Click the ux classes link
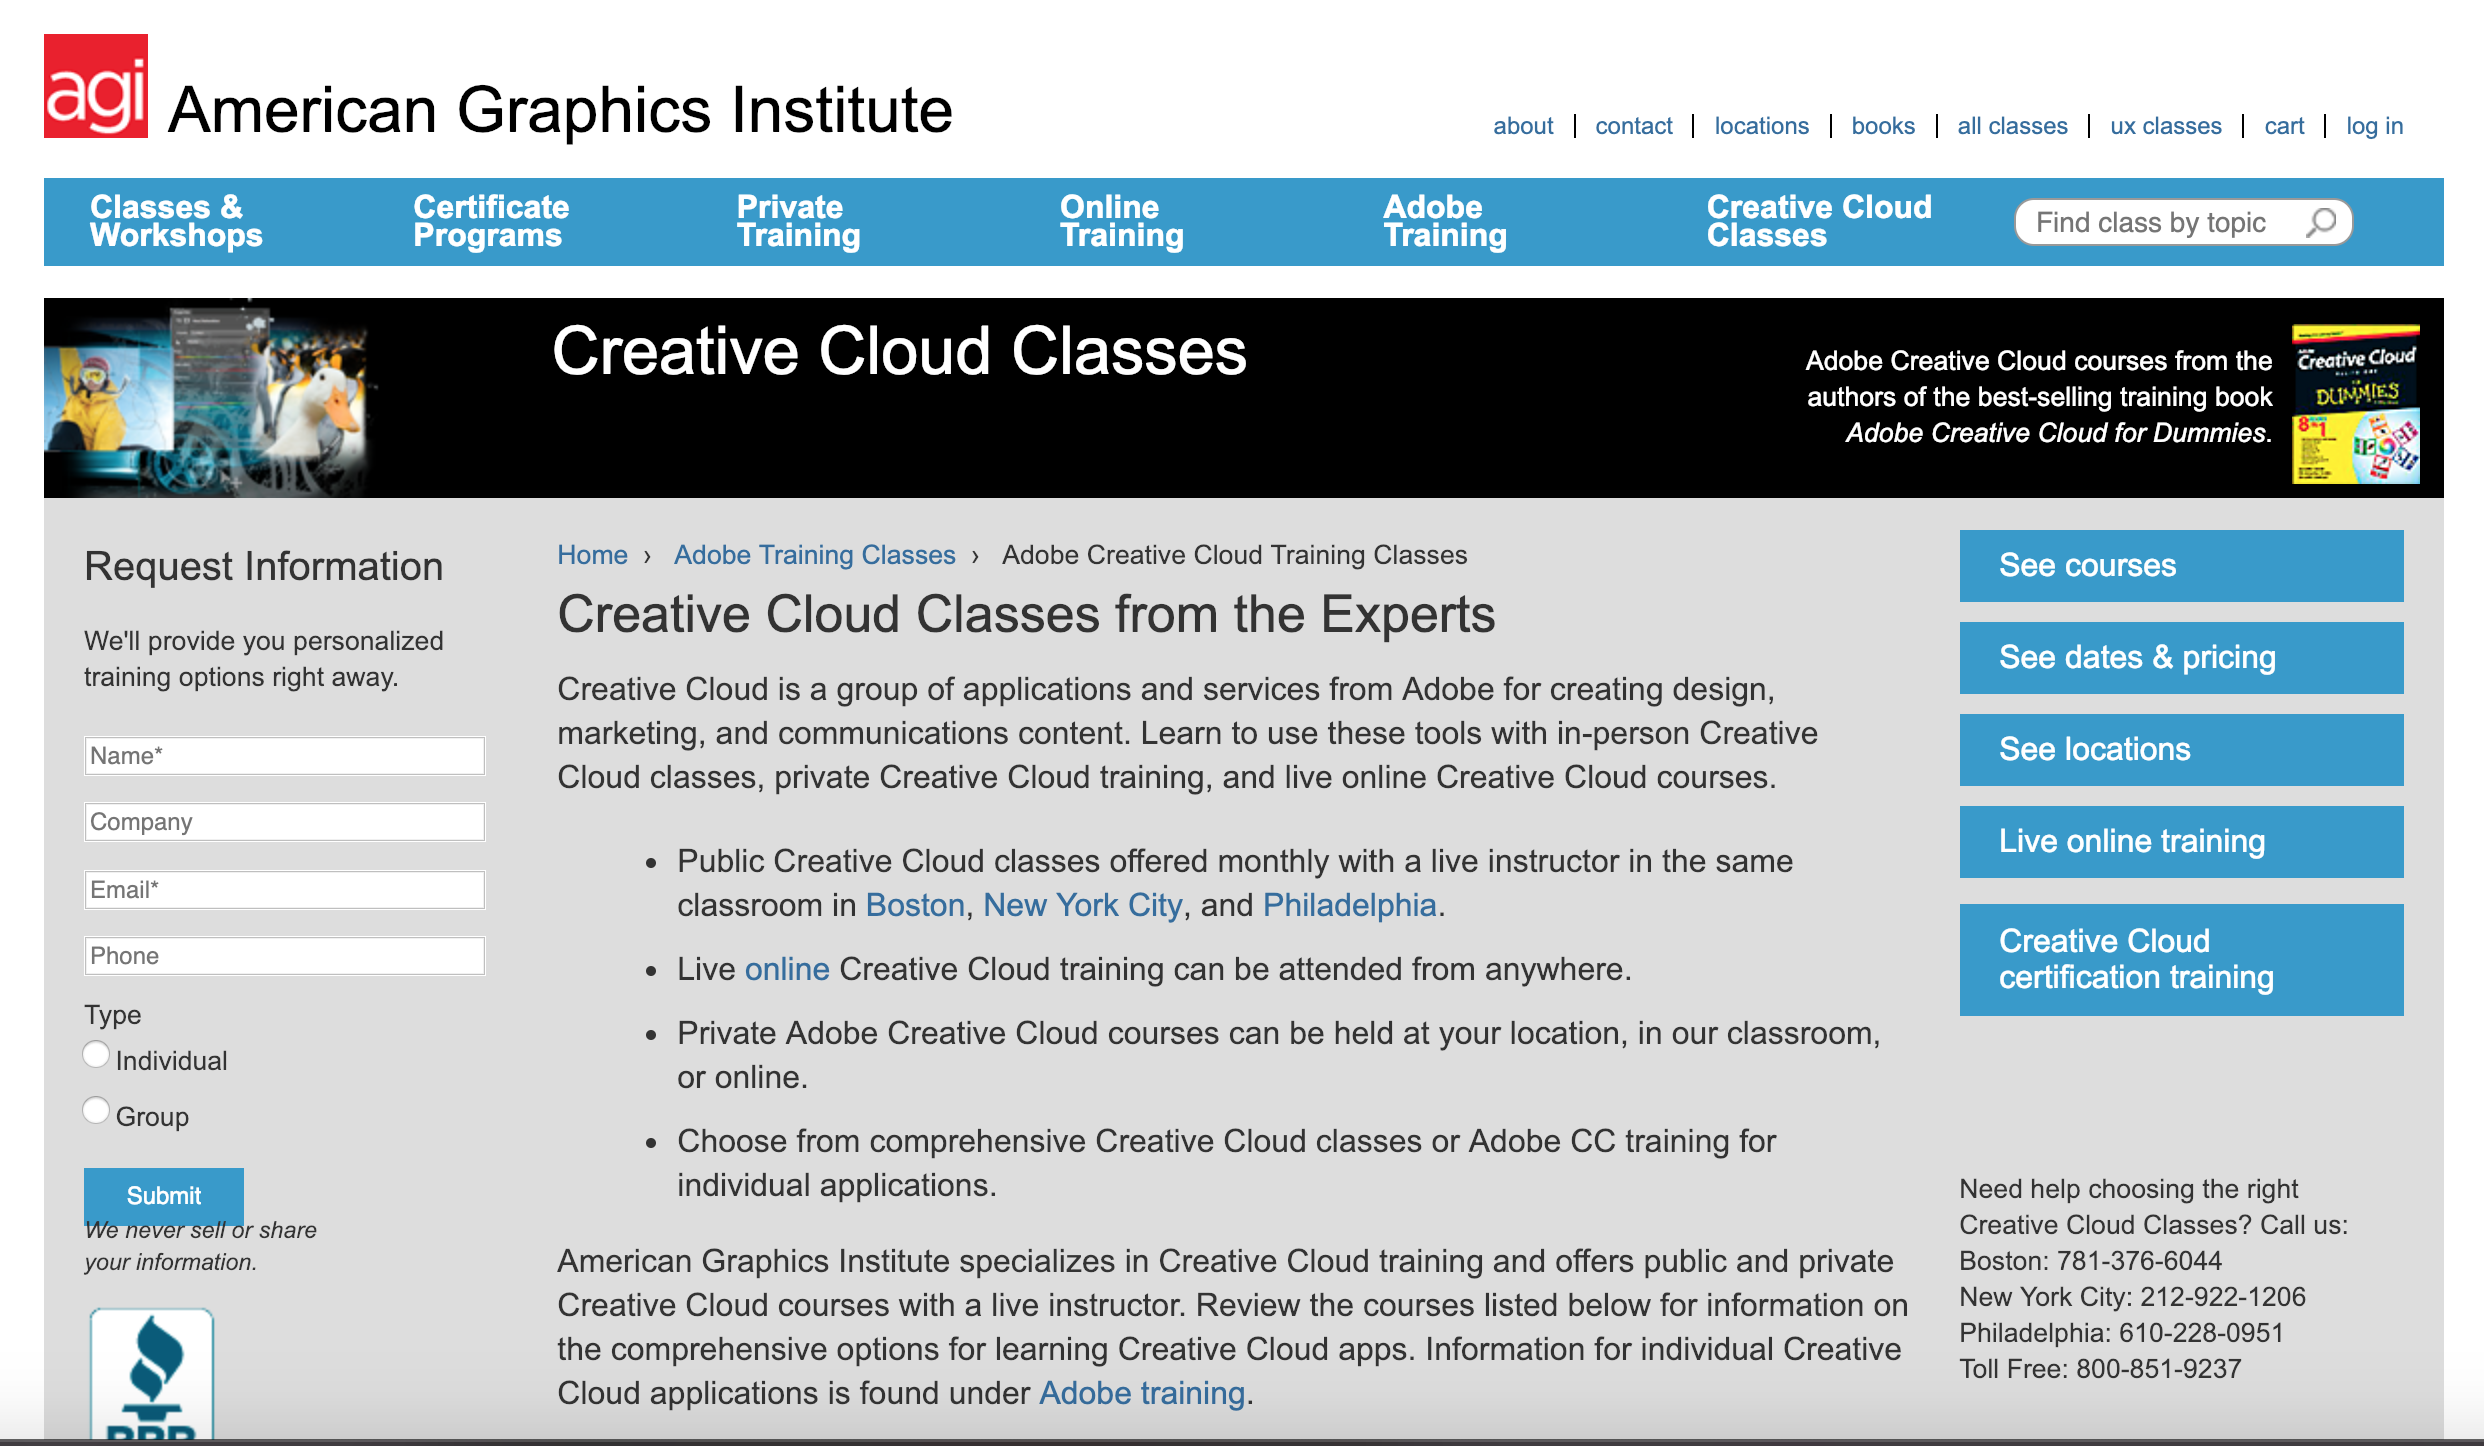Image resolution: width=2484 pixels, height=1446 pixels. tap(2166, 126)
